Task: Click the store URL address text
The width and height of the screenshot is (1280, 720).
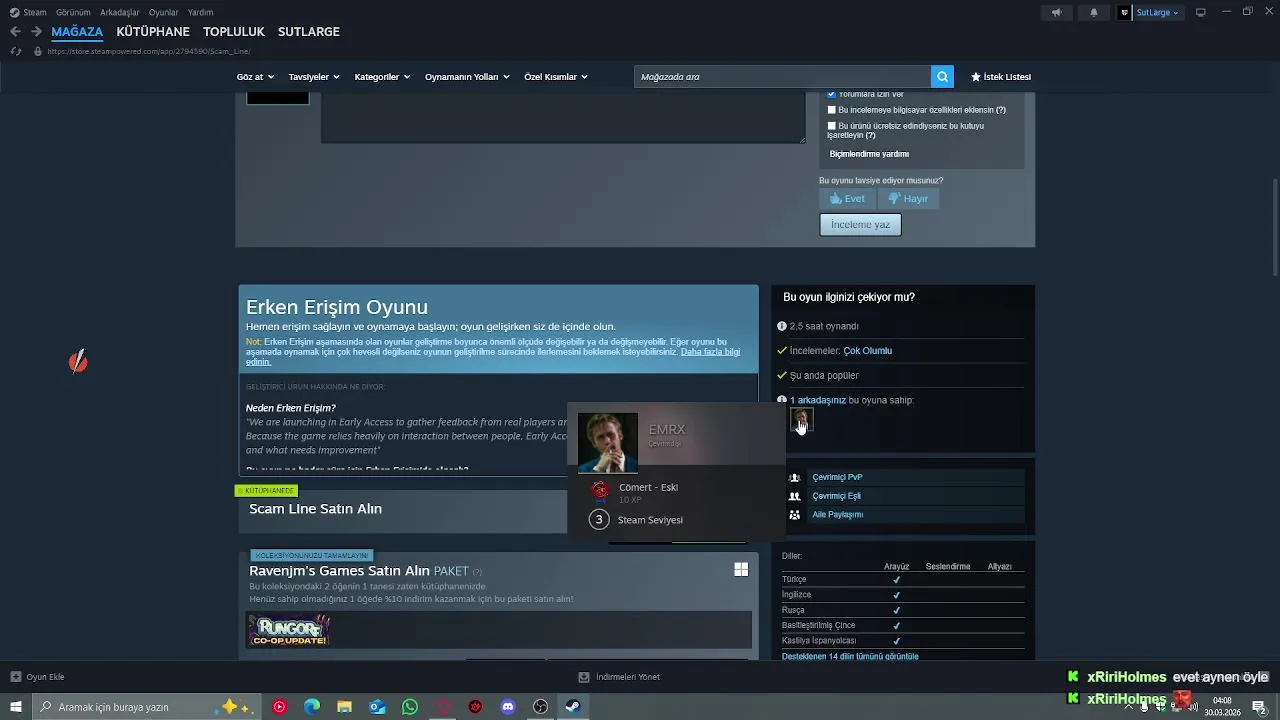Action: pos(148,51)
